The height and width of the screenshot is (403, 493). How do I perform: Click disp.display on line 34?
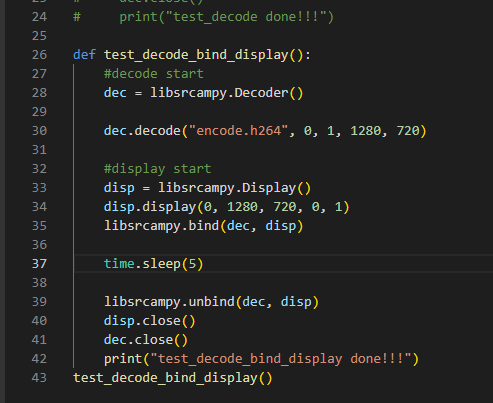coord(150,207)
